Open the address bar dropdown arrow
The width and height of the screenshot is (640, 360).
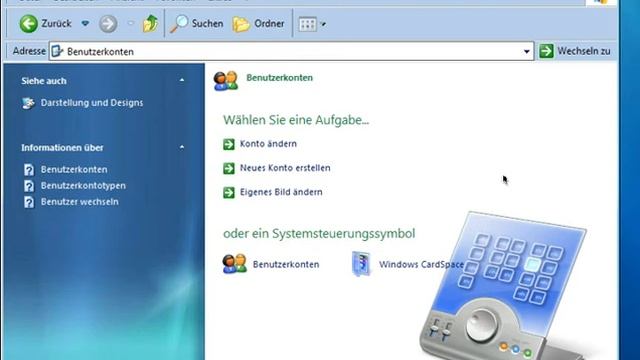click(526, 51)
